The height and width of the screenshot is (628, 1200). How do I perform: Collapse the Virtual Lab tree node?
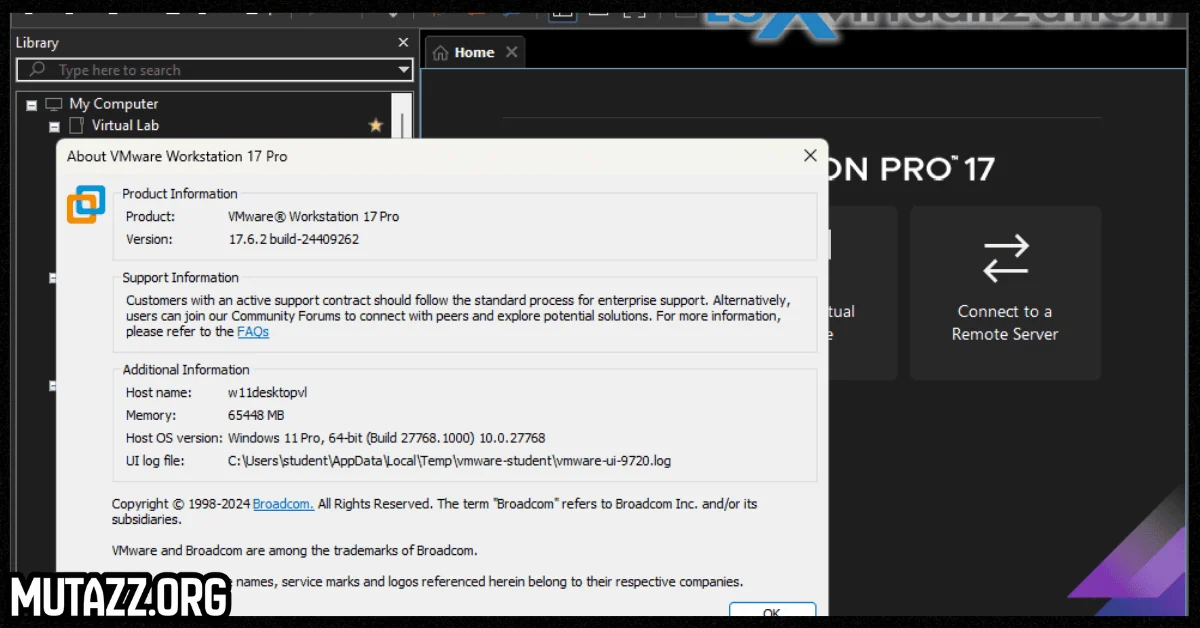click(54, 124)
